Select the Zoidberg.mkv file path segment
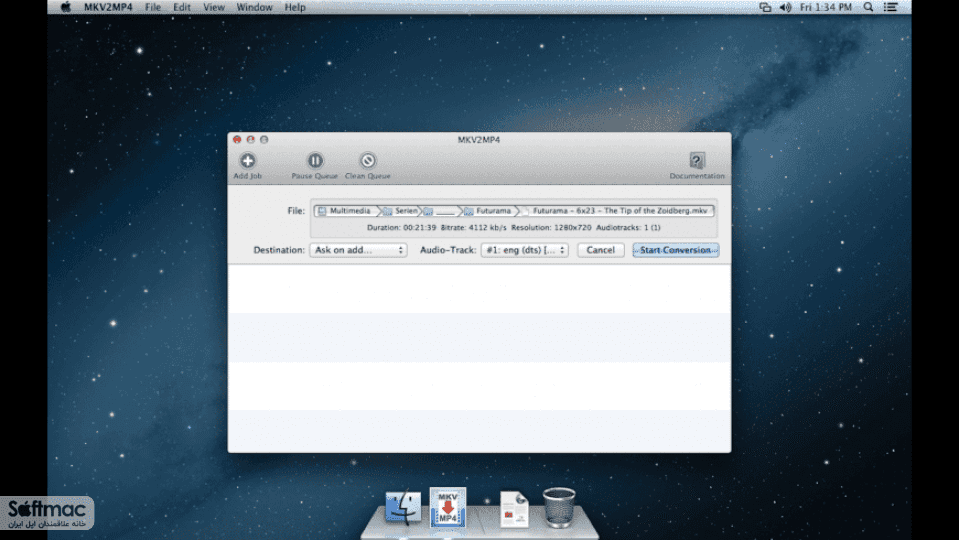This screenshot has height=540, width=959. tap(616, 211)
